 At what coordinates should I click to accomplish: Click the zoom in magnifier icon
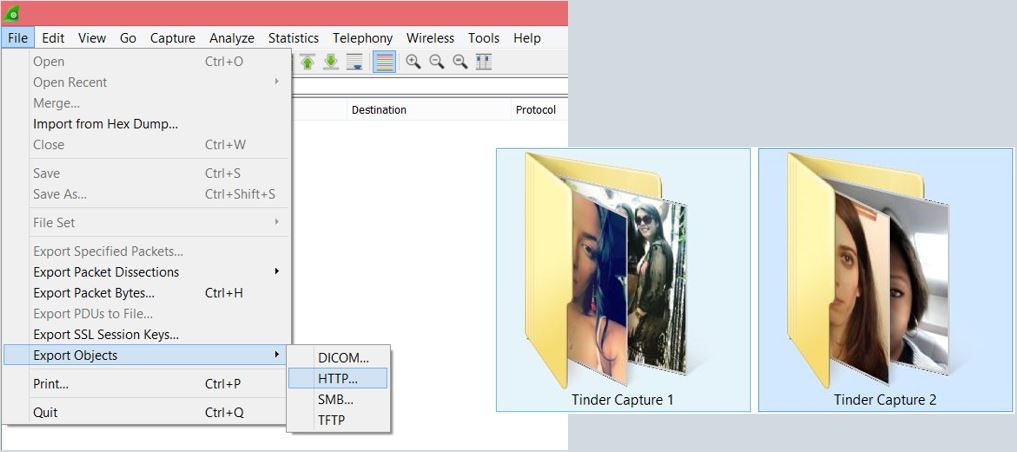[x=413, y=62]
